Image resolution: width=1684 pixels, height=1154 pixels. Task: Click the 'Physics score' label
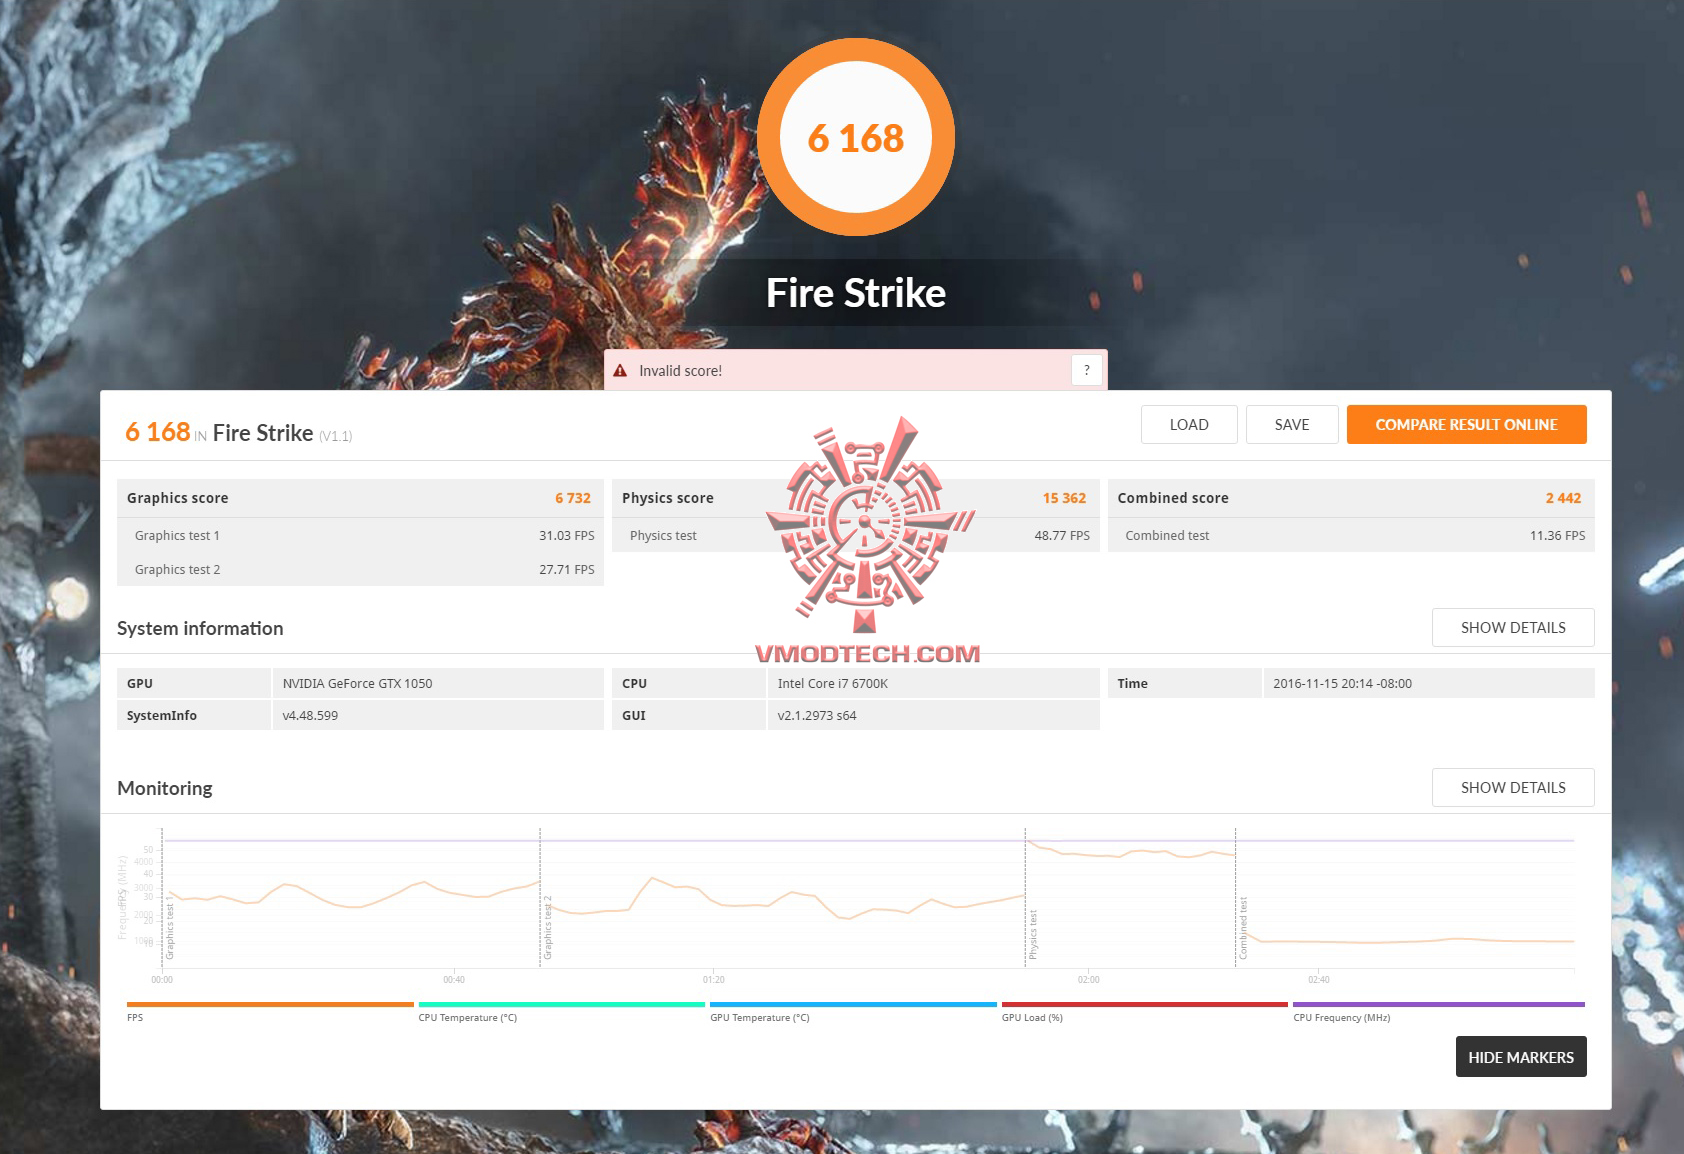point(668,498)
